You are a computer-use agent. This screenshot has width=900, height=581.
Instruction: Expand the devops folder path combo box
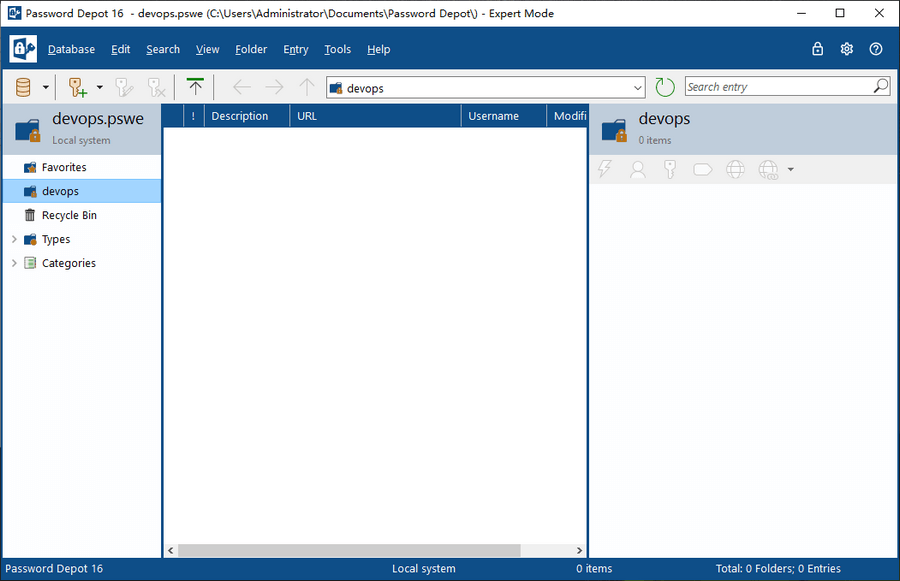coord(638,88)
